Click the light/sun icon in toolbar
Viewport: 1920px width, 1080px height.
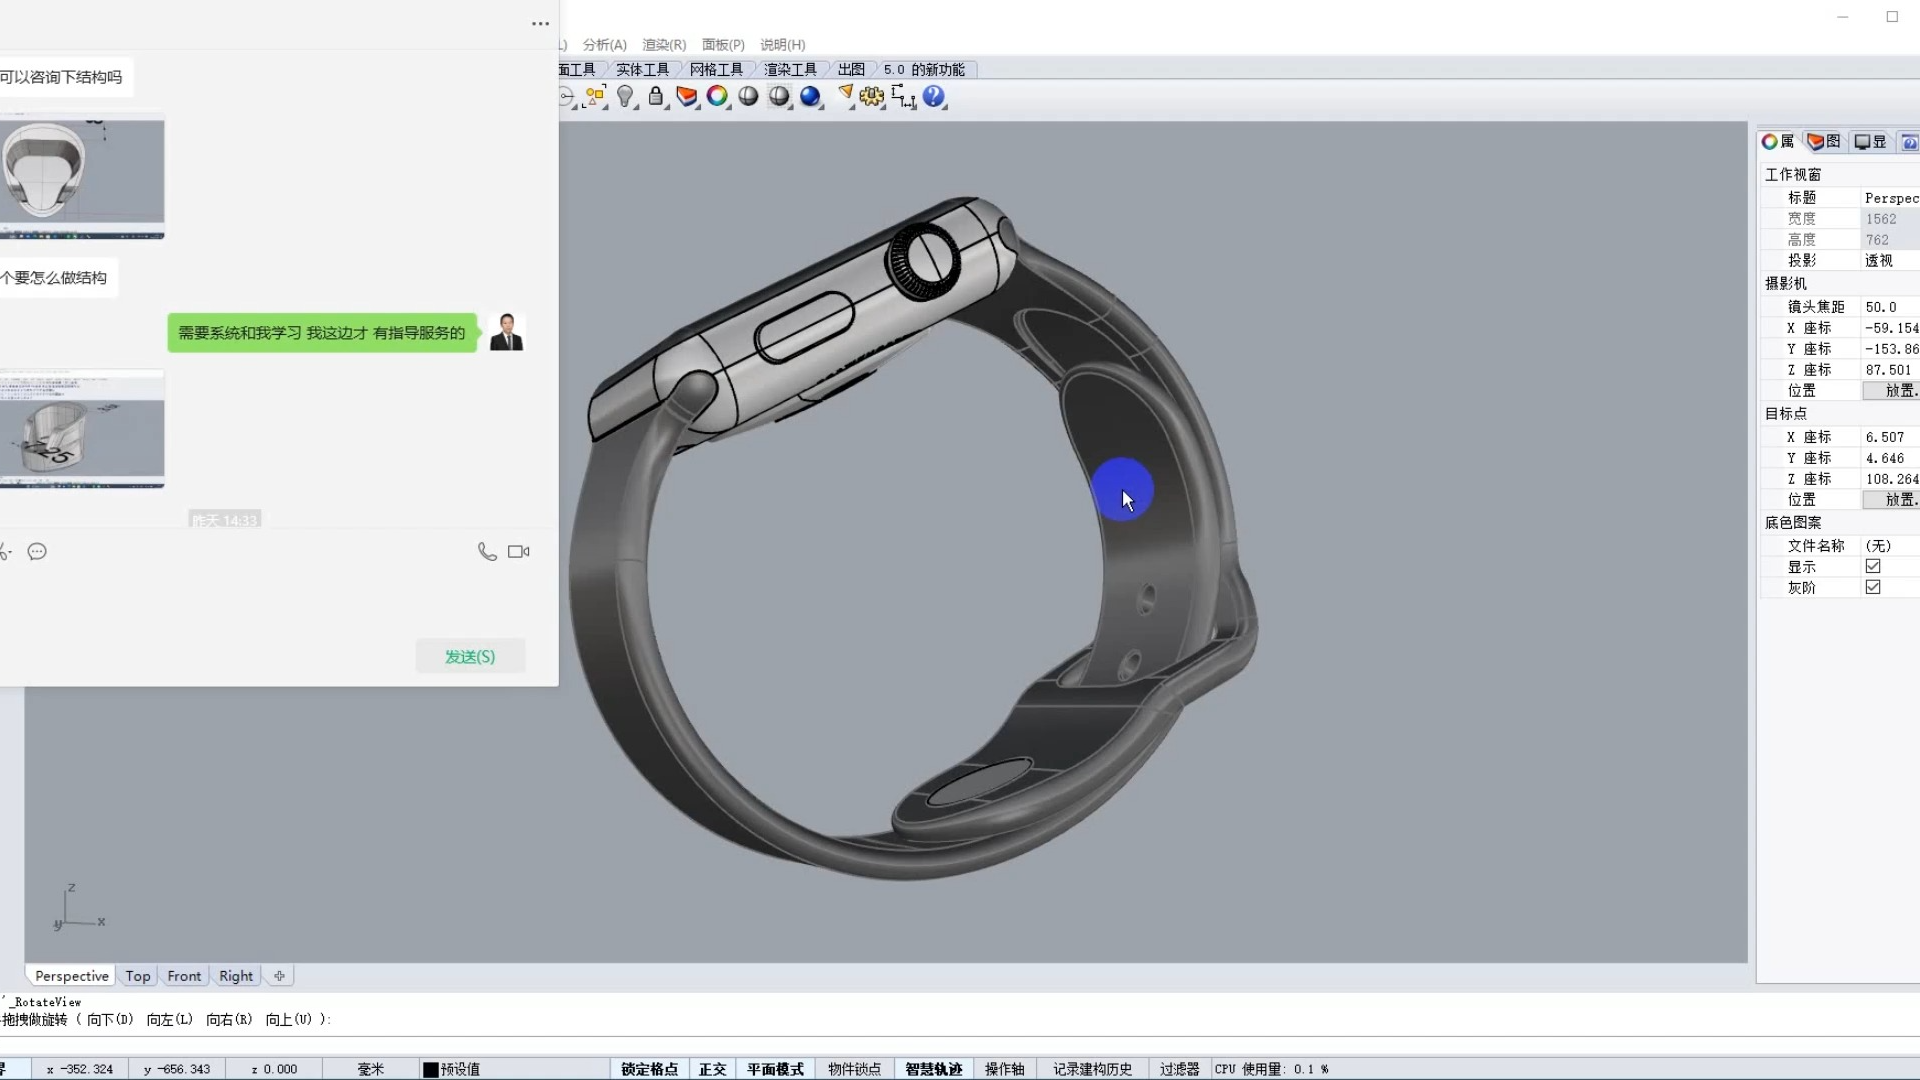pos(624,96)
